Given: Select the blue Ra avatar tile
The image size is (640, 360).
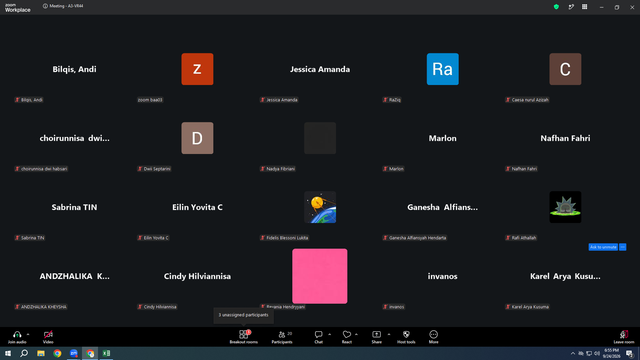Looking at the screenshot, I should [x=442, y=69].
